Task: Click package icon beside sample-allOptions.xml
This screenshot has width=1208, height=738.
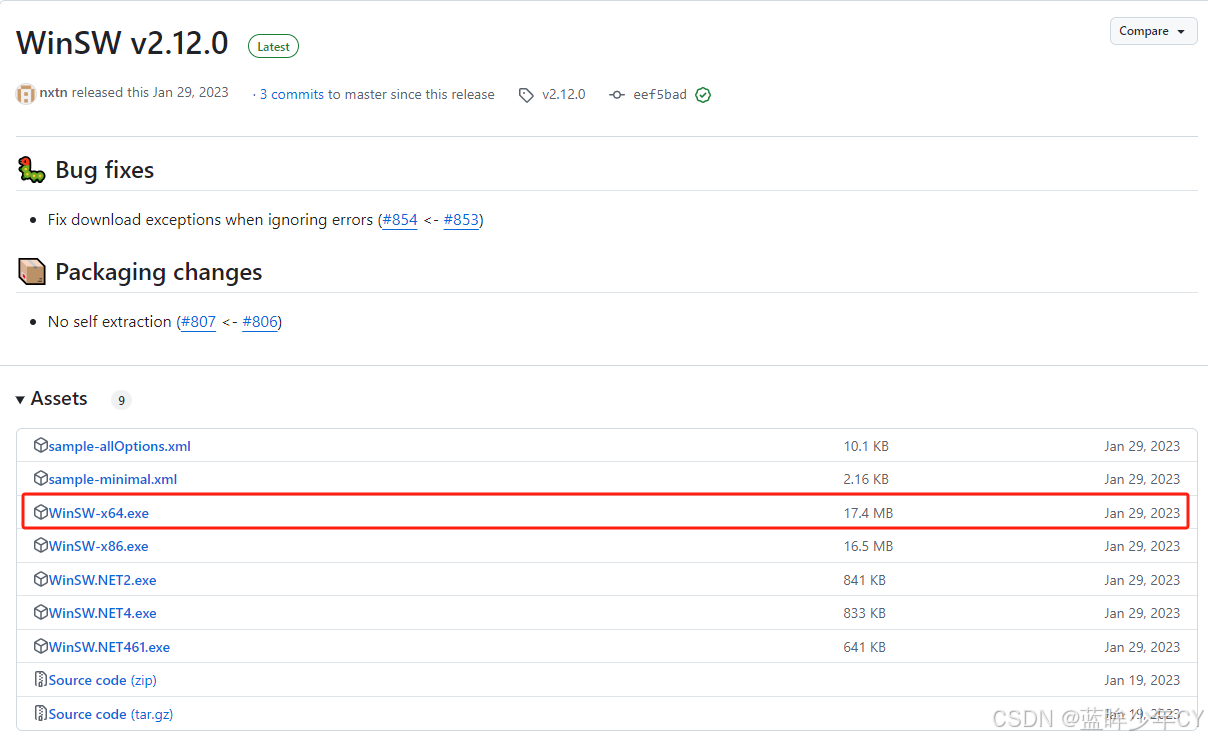Action: (41, 445)
